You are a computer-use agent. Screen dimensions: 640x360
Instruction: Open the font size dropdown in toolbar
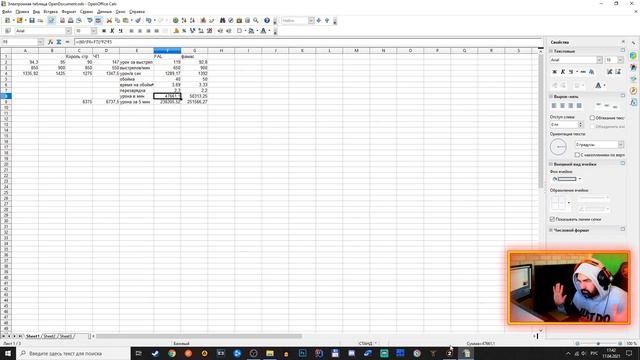pyautogui.click(x=93, y=31)
